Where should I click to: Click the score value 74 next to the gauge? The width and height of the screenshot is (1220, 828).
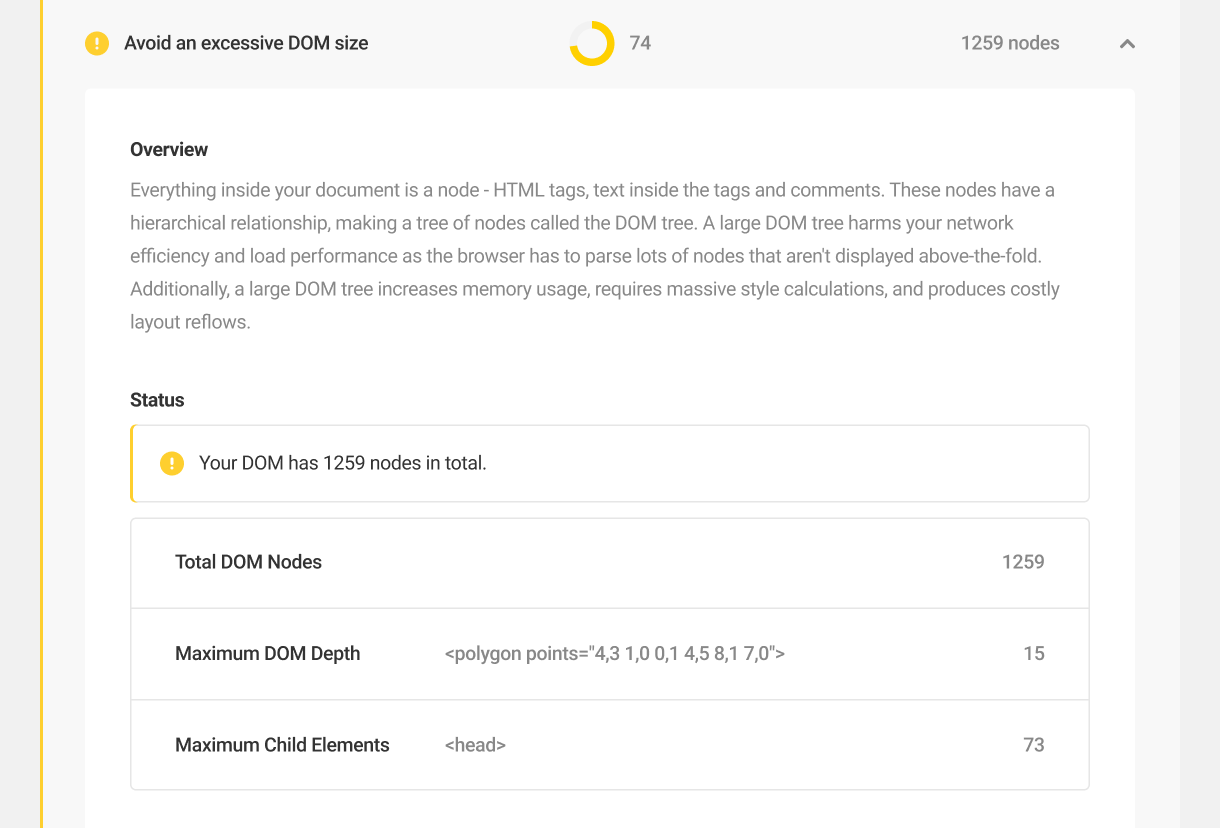coord(640,43)
